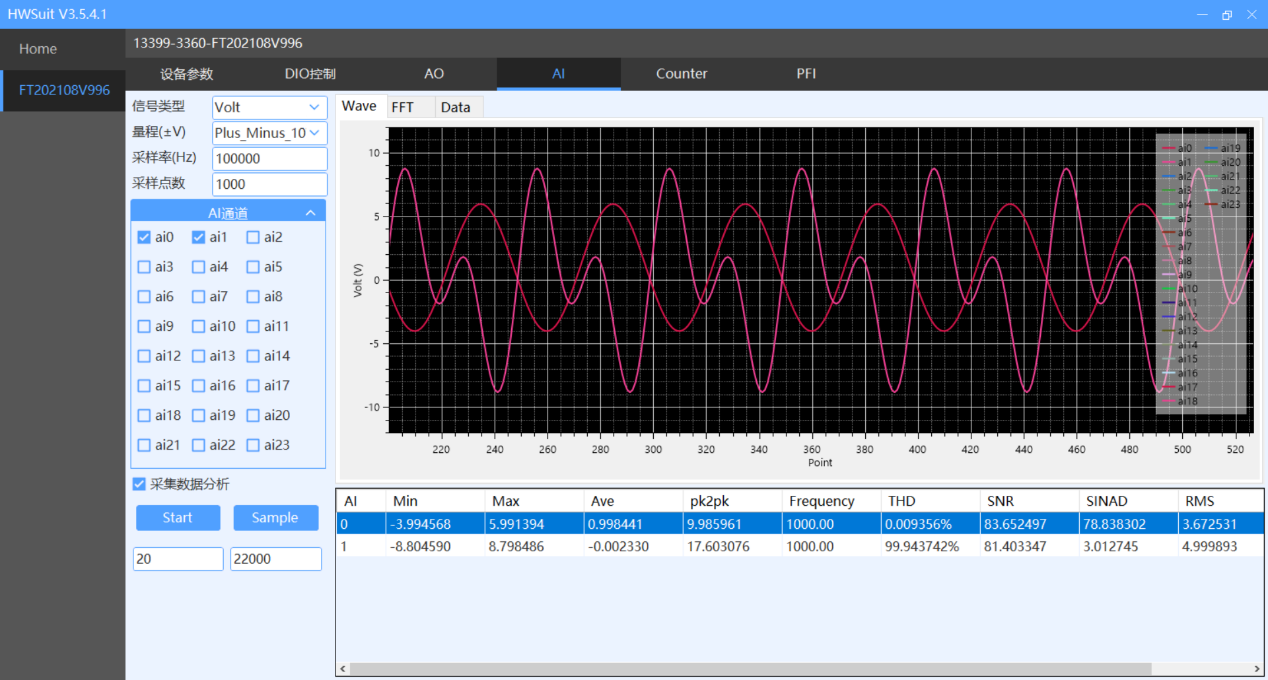The height and width of the screenshot is (680, 1268).
Task: Open the 信号类型 Volt dropdown
Action: point(269,107)
